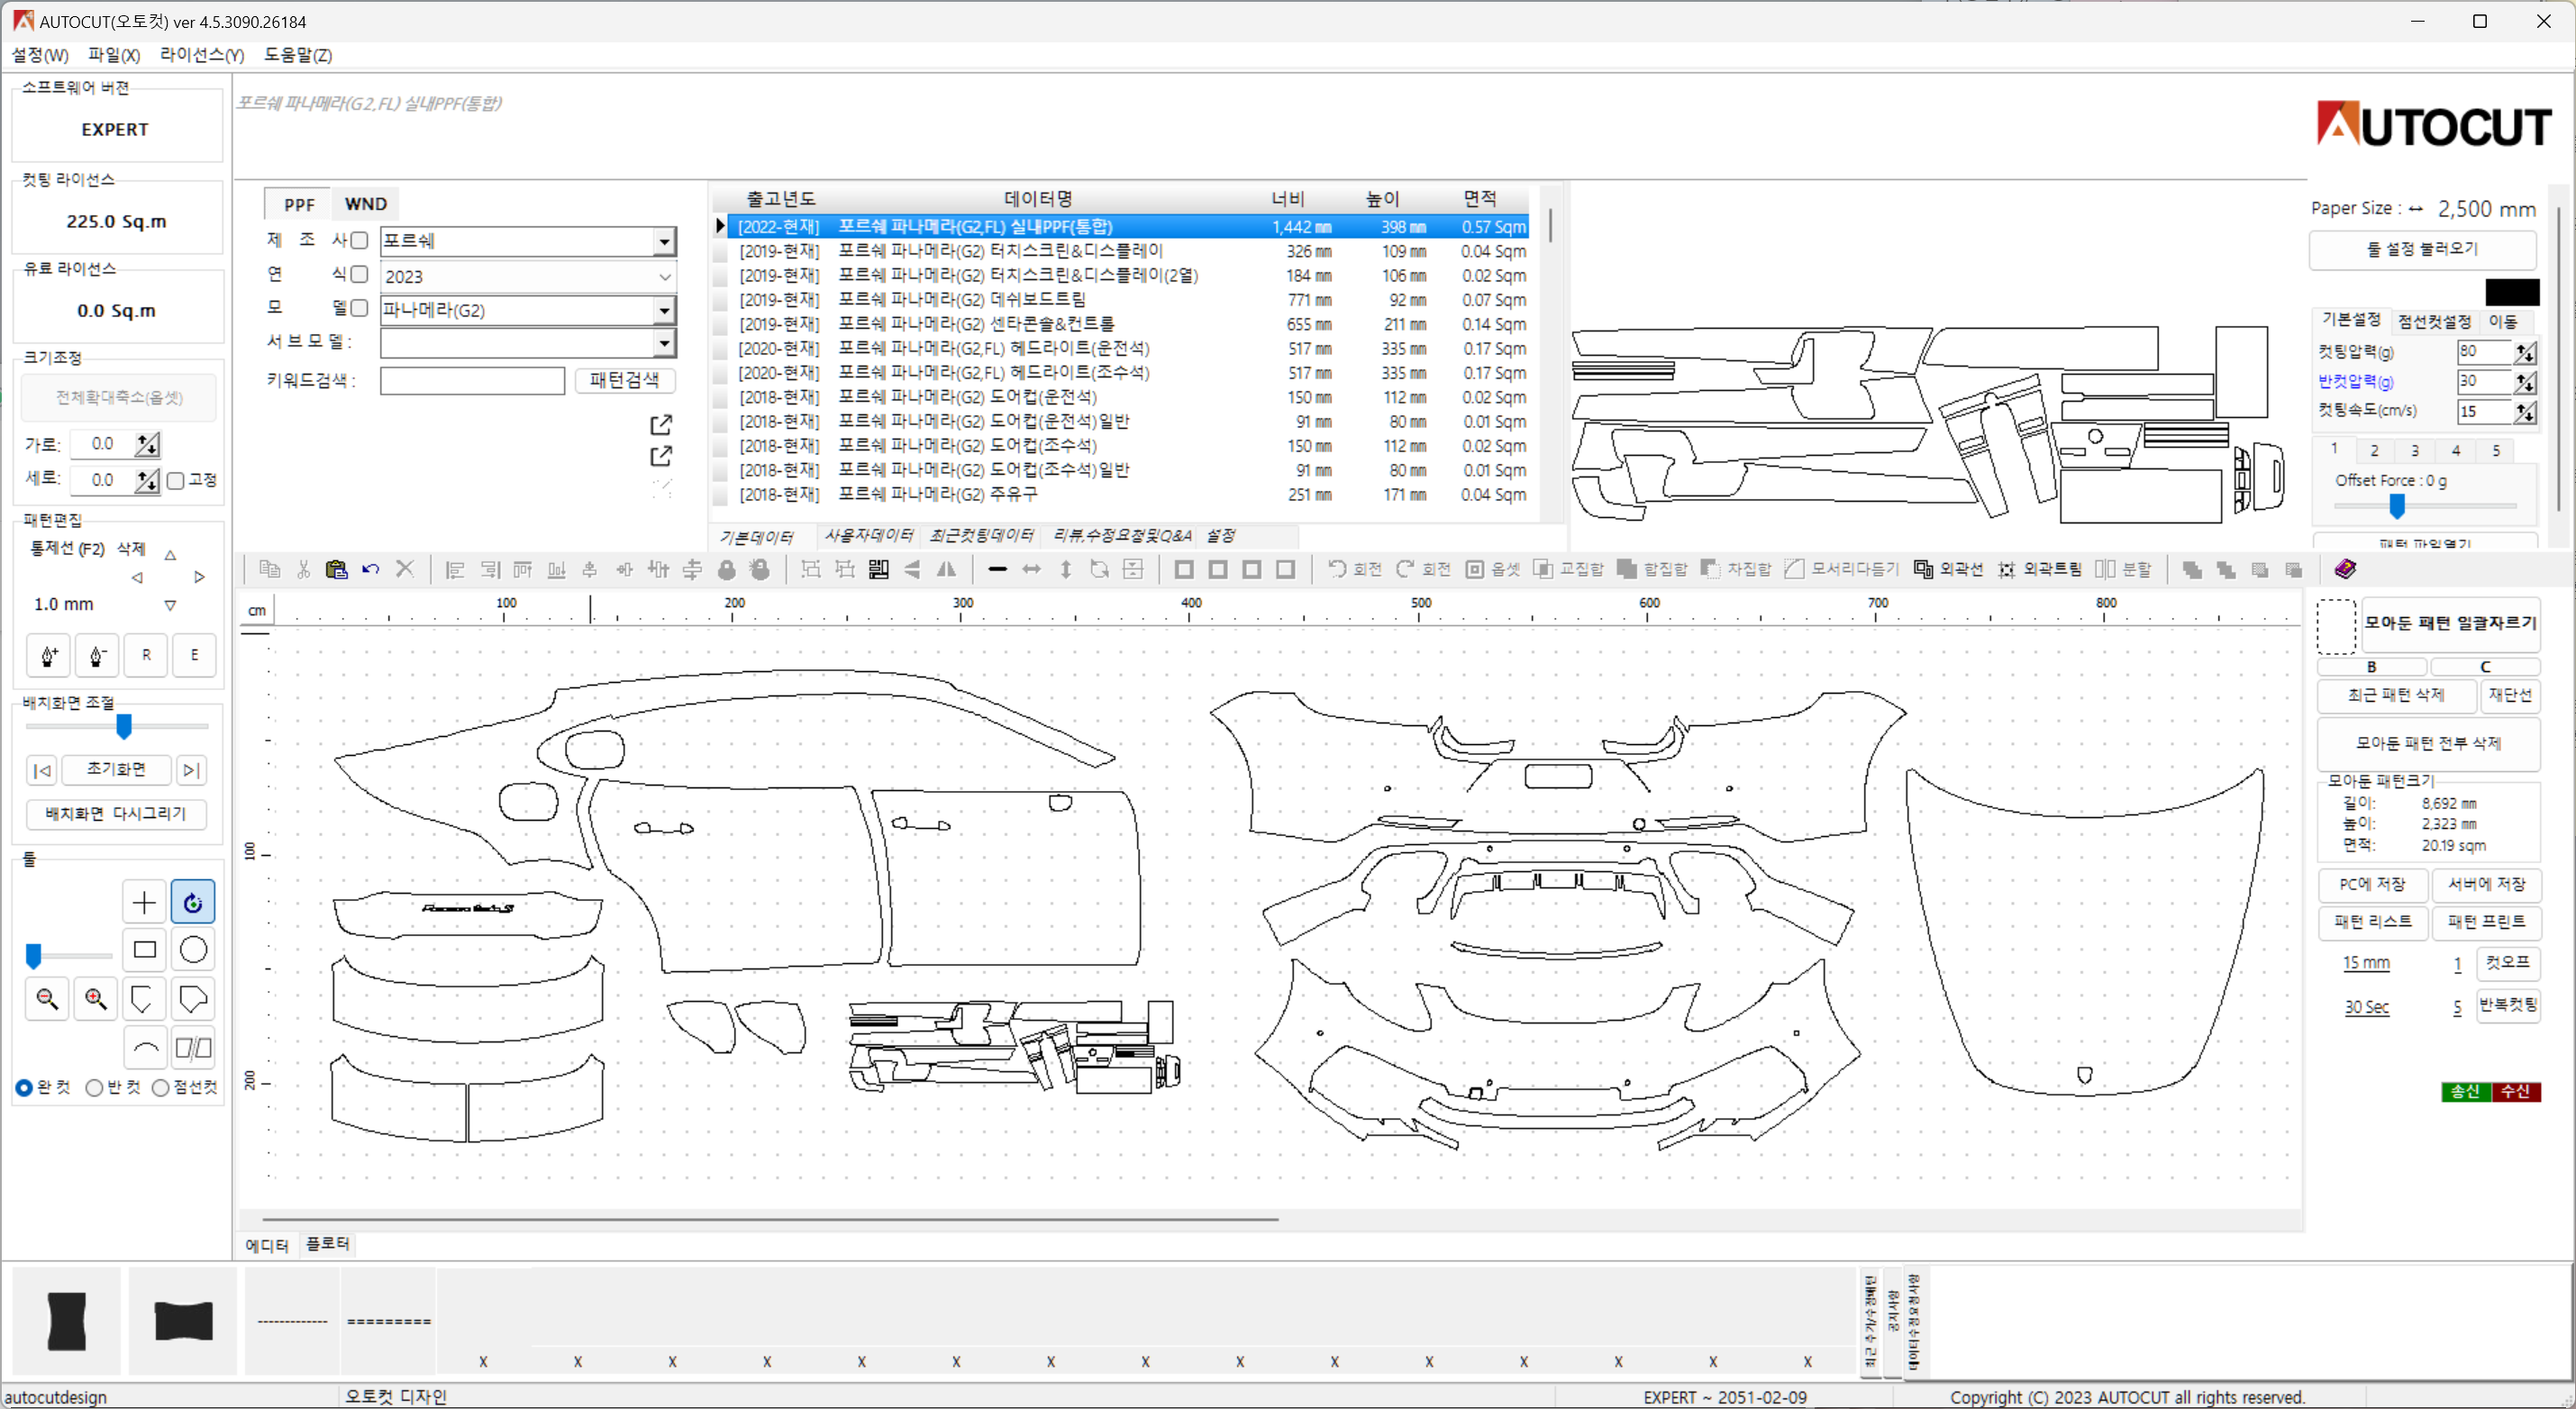This screenshot has height=1409, width=2576.
Task: Select the 점선컷 radio button
Action: [160, 1088]
